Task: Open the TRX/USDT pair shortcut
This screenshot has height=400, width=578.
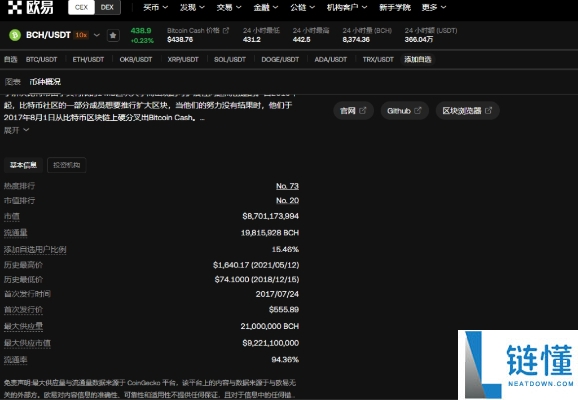Action: [378, 59]
